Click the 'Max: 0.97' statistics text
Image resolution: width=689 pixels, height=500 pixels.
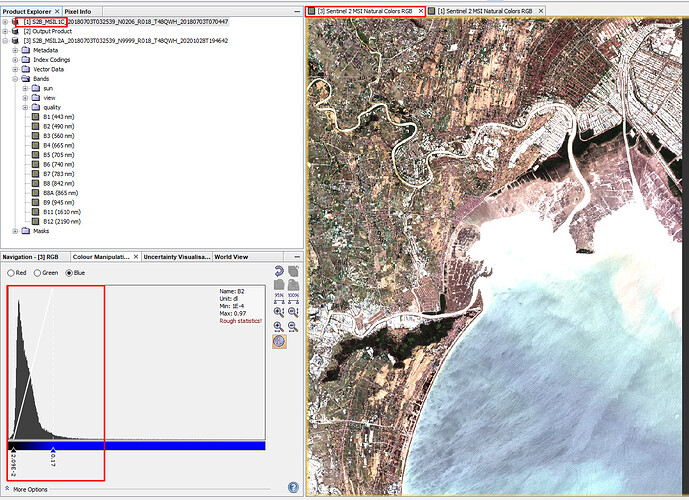tap(232, 313)
